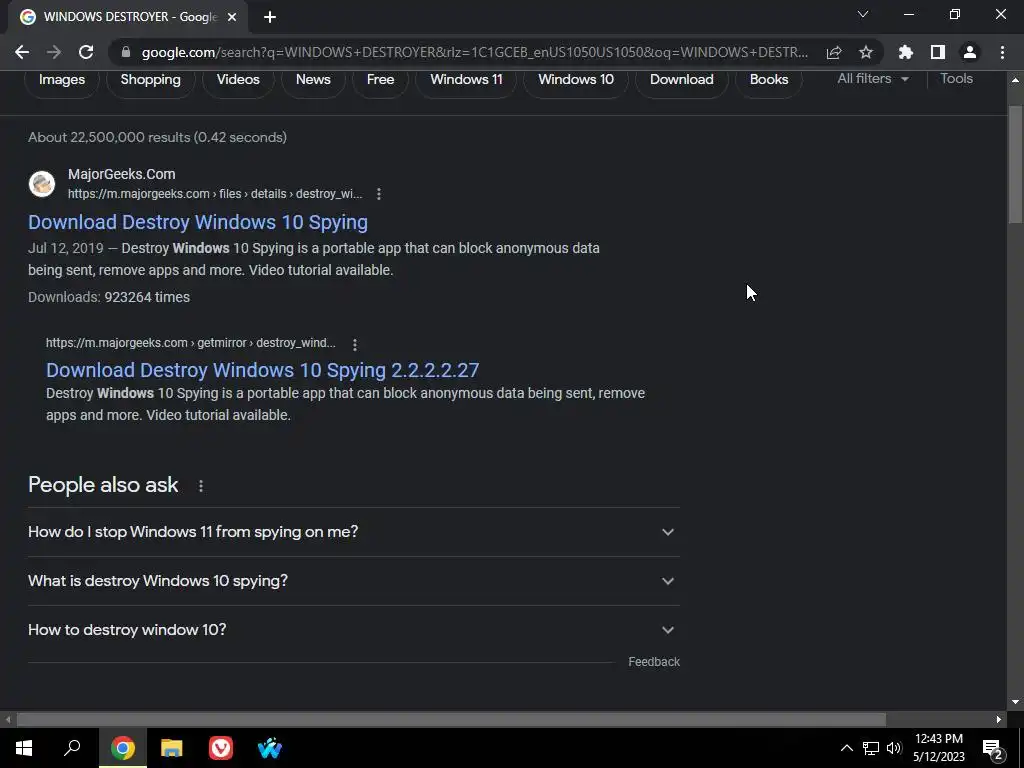Viewport: 1024px width, 768px height.
Task: Click MajorGeeks site favicon
Action: coord(42,184)
